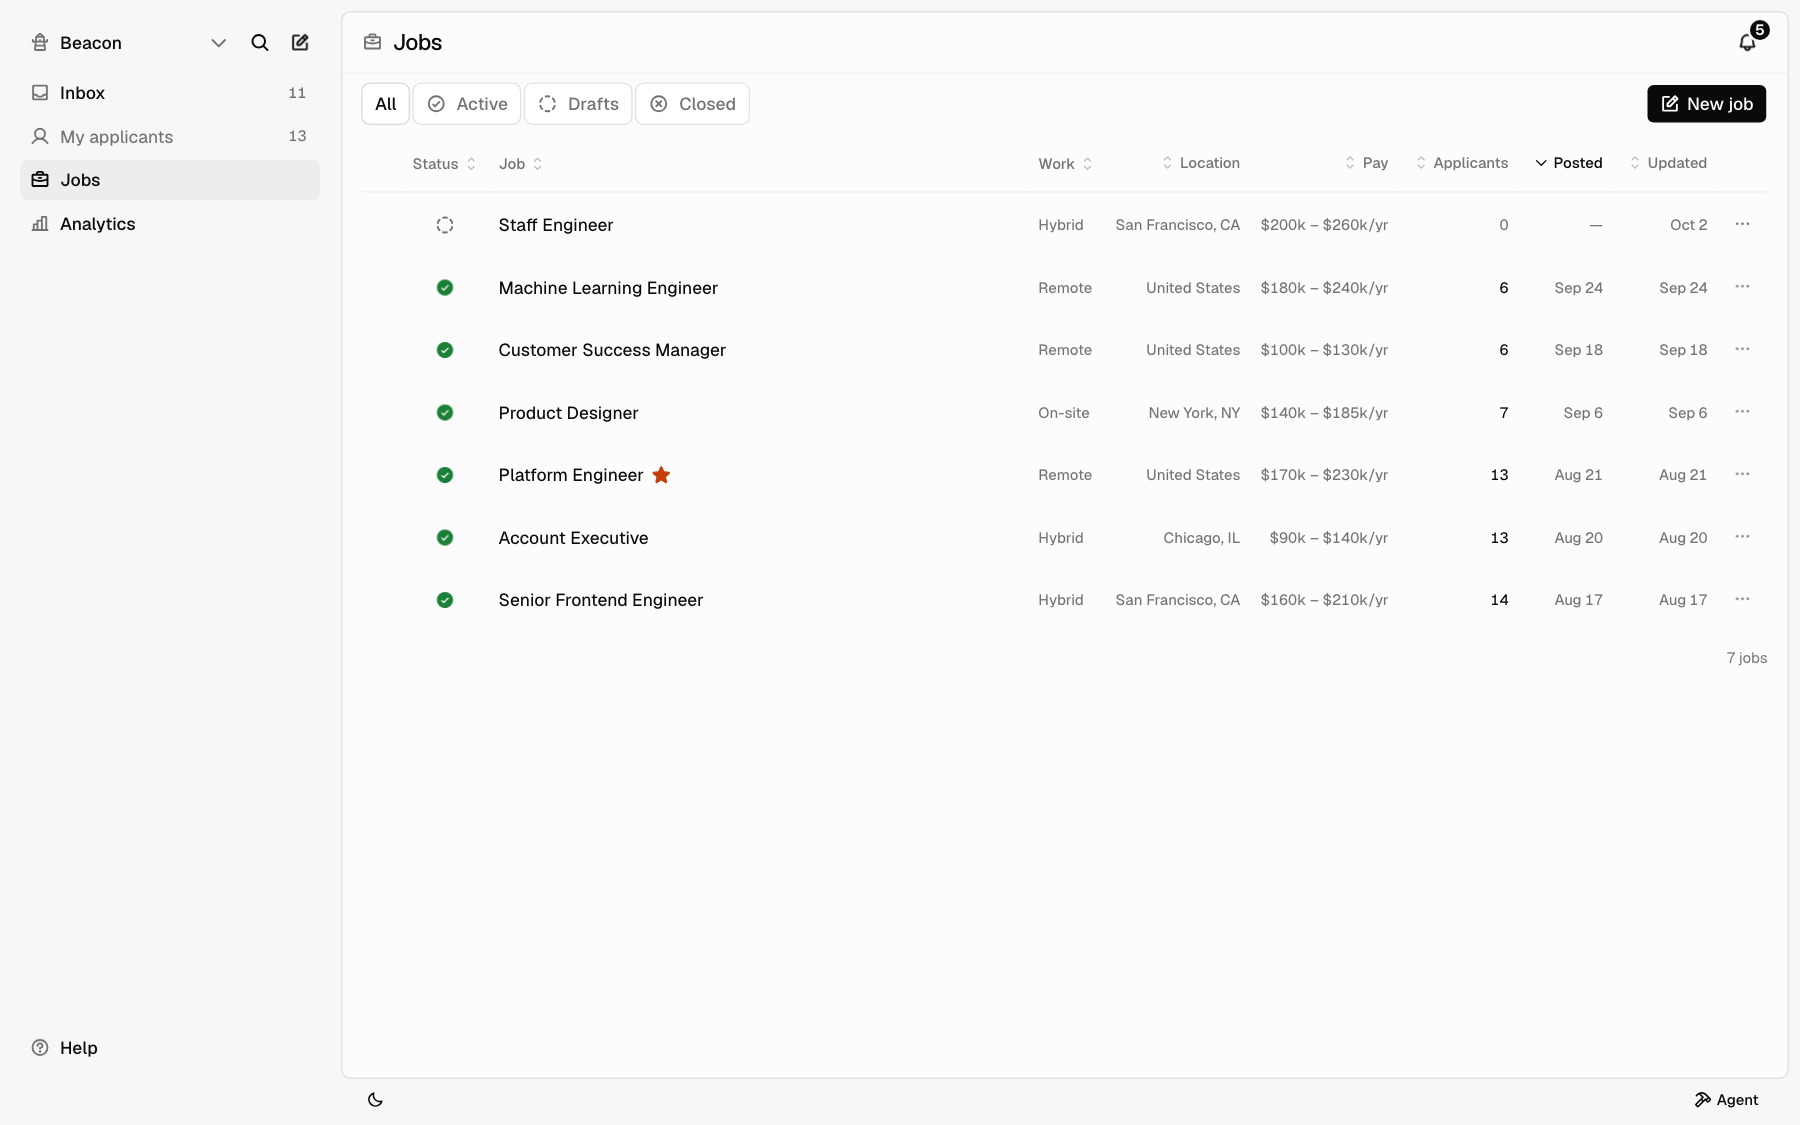Open row menu for Machine Learning Engineer
The image size is (1800, 1125).
[x=1742, y=287]
